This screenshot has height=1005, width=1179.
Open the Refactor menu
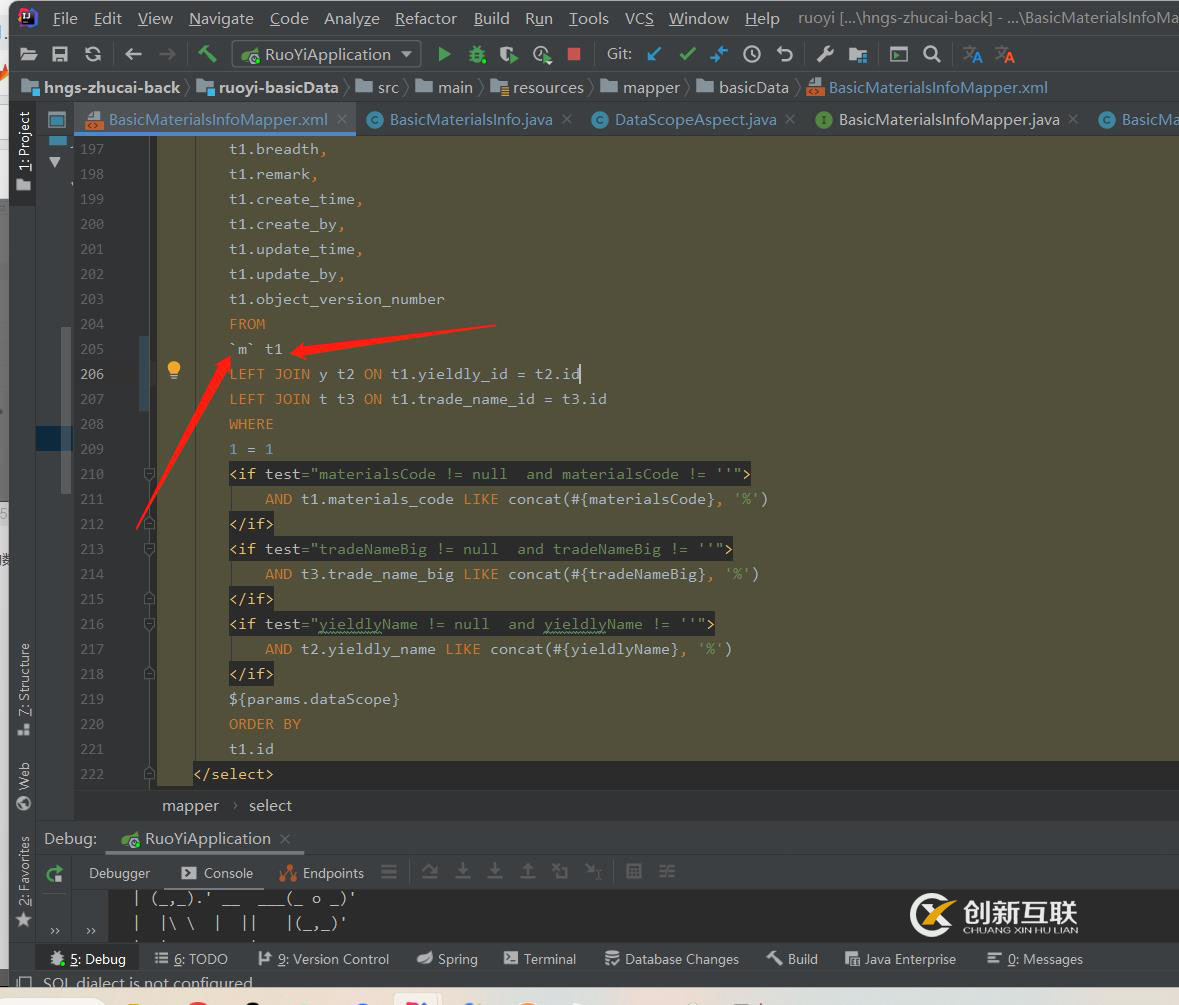point(425,18)
